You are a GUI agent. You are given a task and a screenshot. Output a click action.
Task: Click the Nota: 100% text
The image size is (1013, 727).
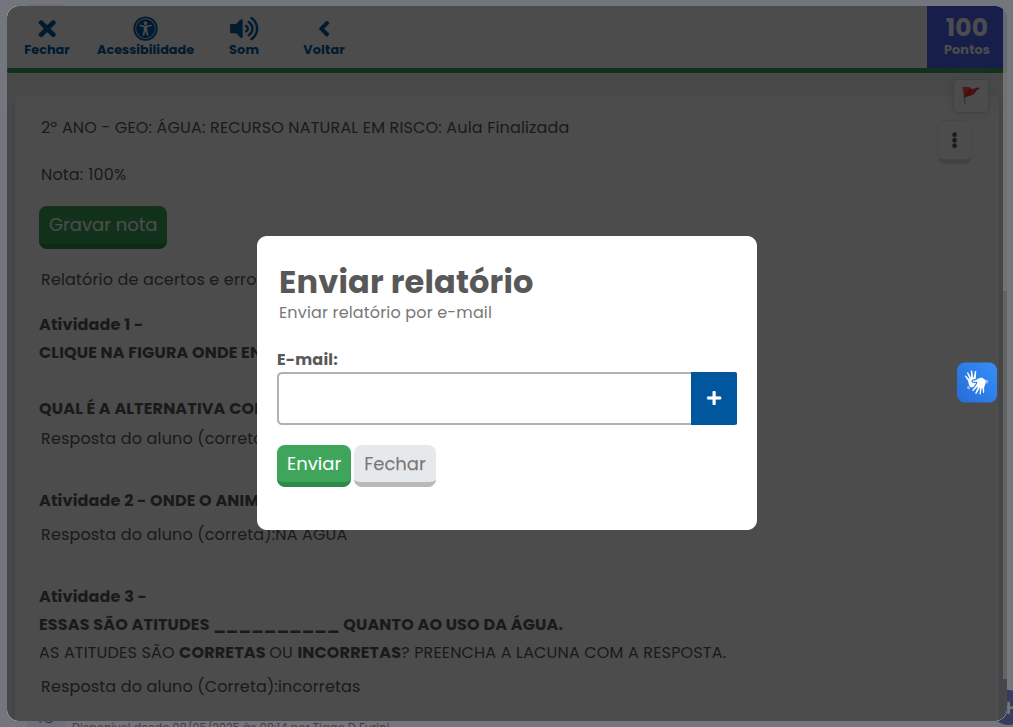(x=84, y=175)
